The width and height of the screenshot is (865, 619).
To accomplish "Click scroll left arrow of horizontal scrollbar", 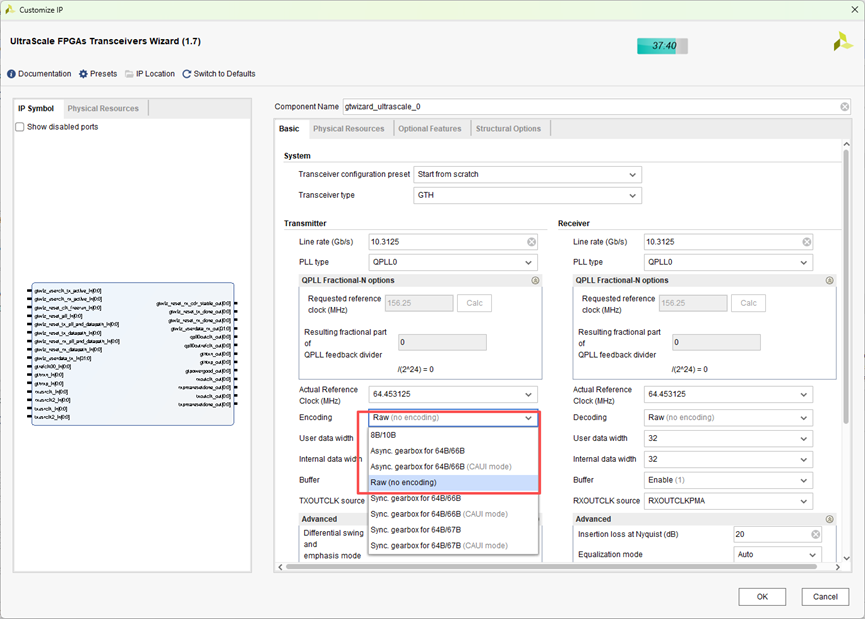I will pos(280,567).
